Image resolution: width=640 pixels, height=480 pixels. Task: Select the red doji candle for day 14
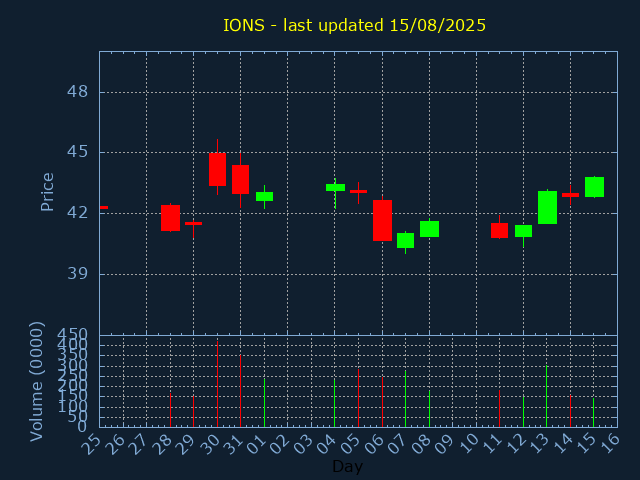tap(570, 195)
